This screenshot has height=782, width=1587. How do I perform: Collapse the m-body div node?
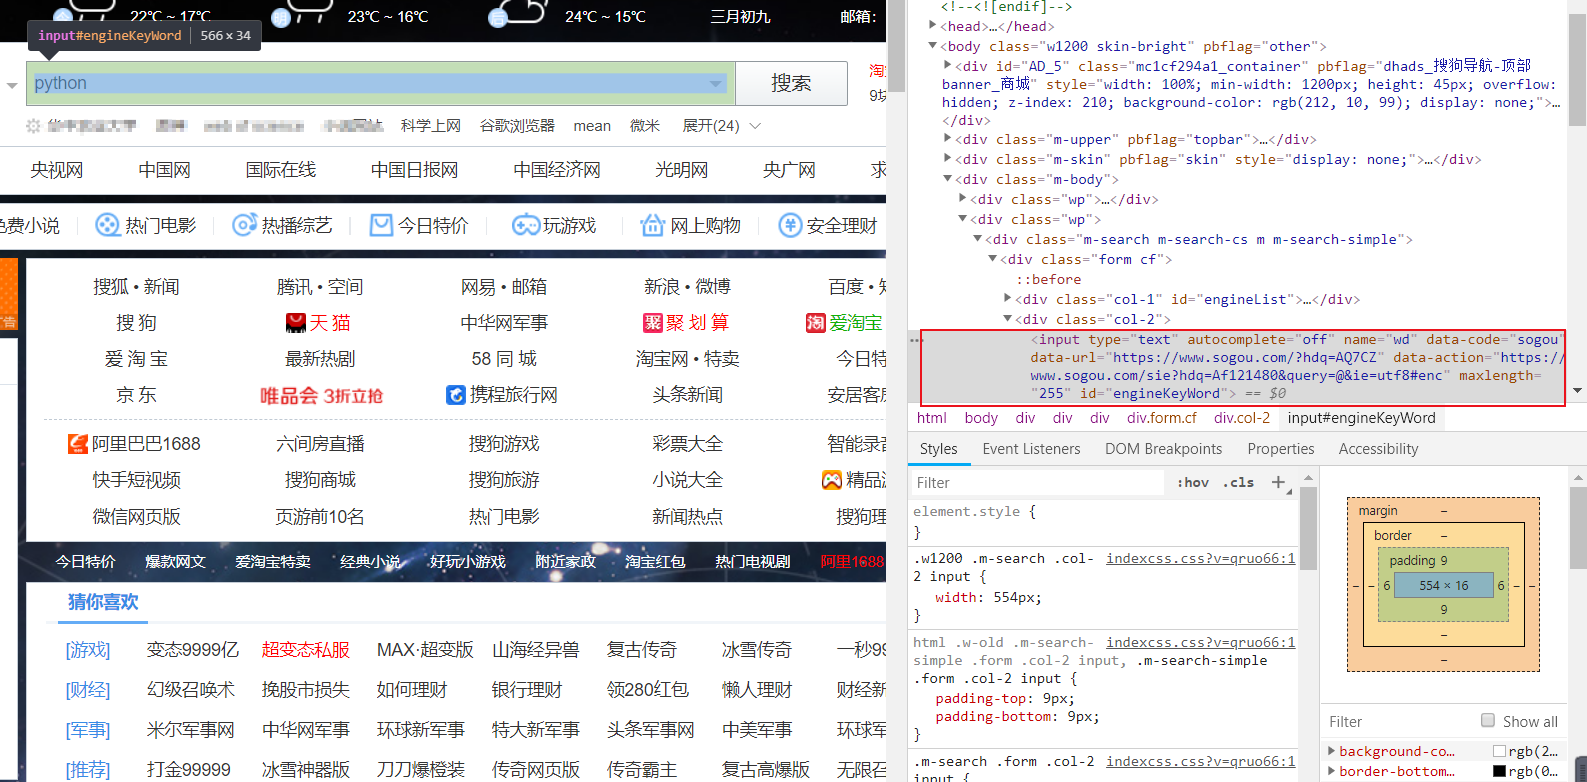click(948, 179)
